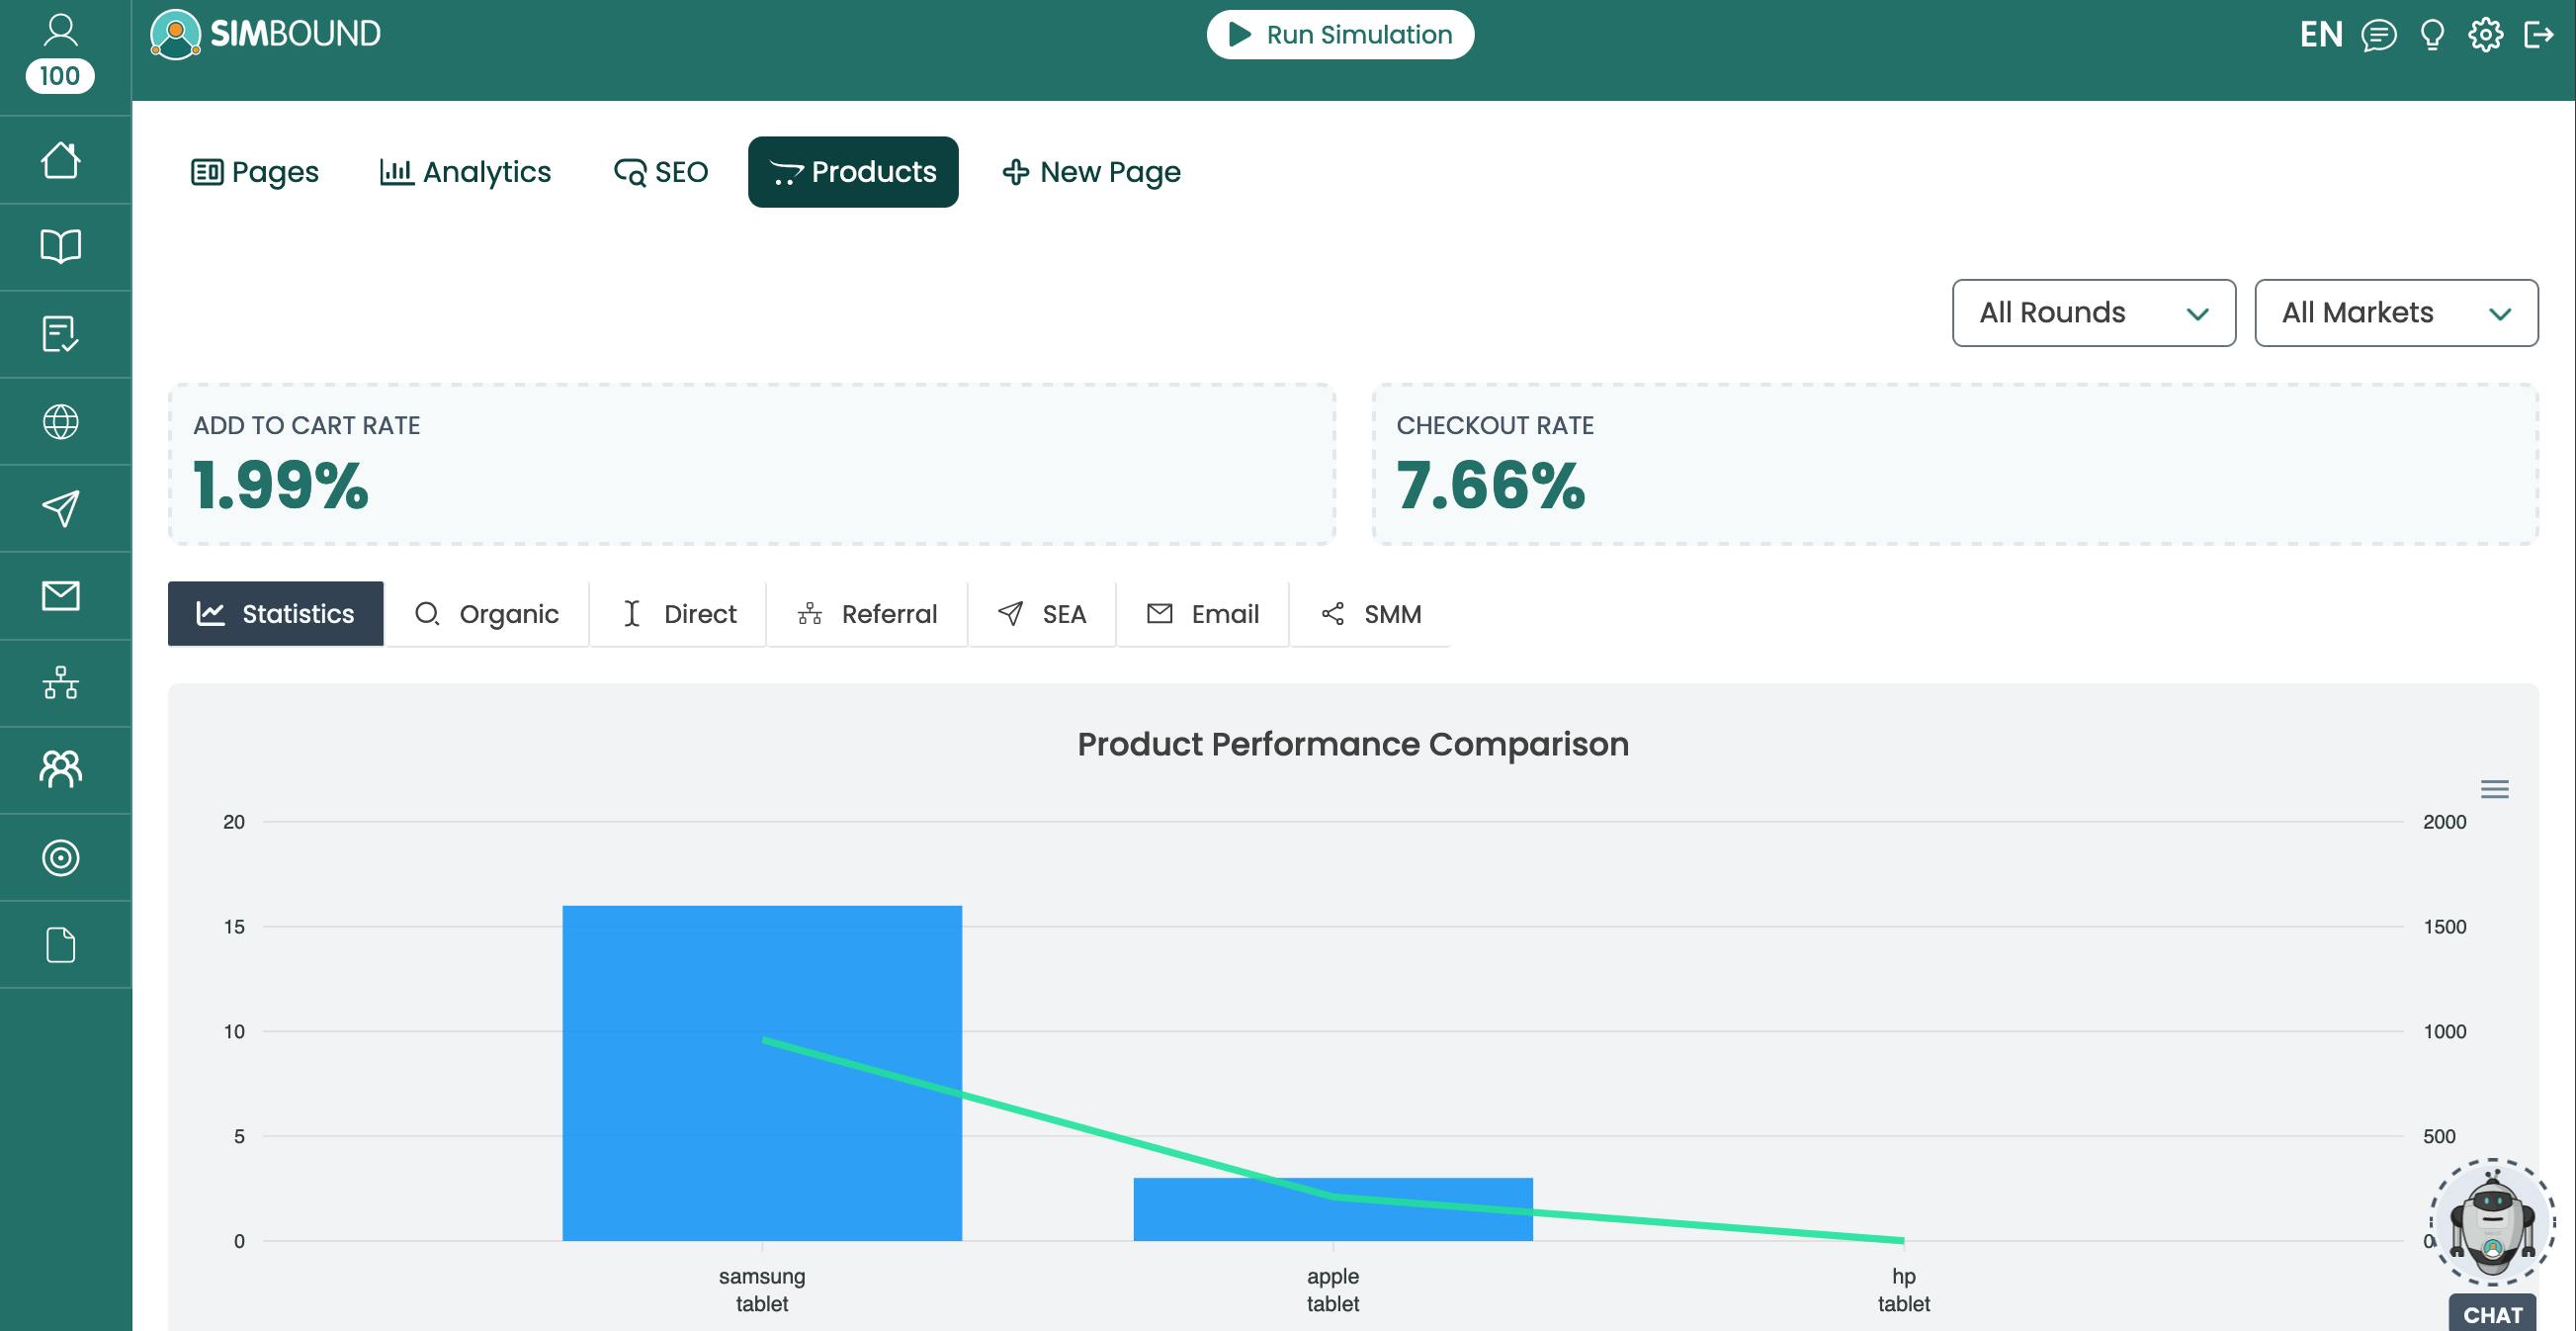The height and width of the screenshot is (1331, 2576).
Task: Click the hp tablet axis label
Action: tap(1903, 1290)
